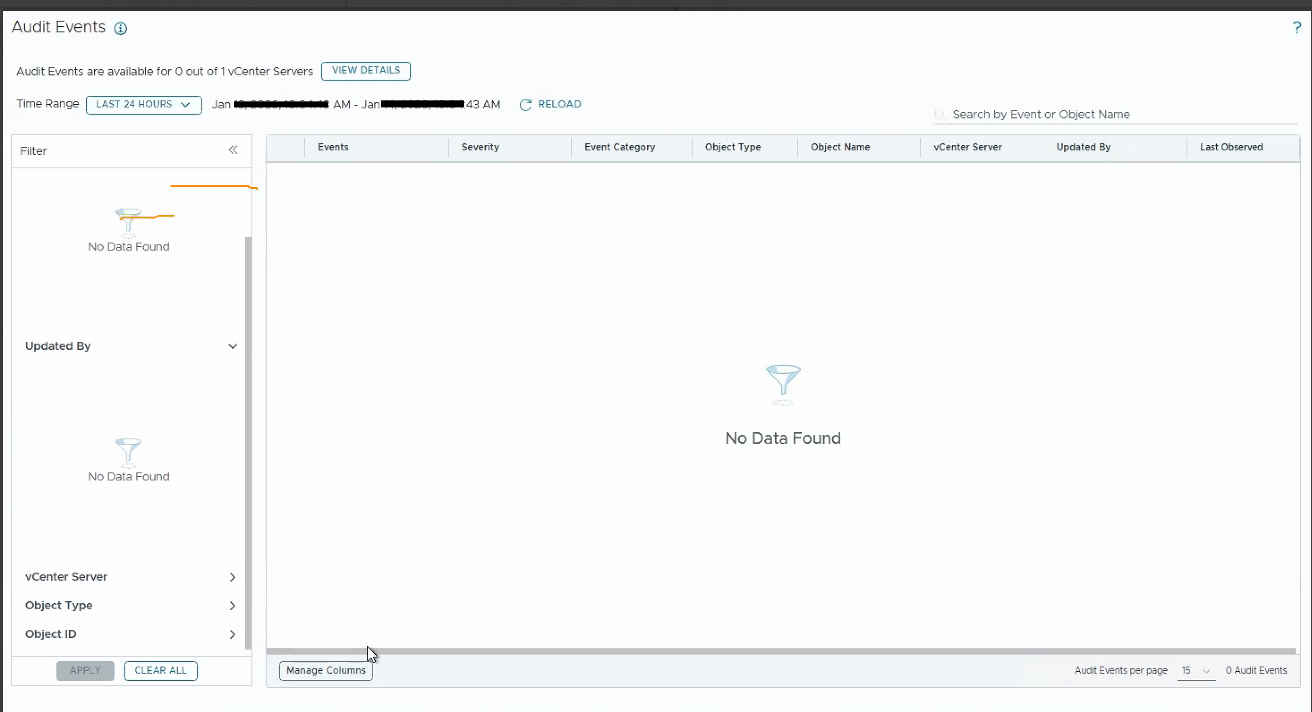Image resolution: width=1312 pixels, height=712 pixels.
Task: Open the Last 24 Hours time range dropdown
Action: (x=144, y=105)
